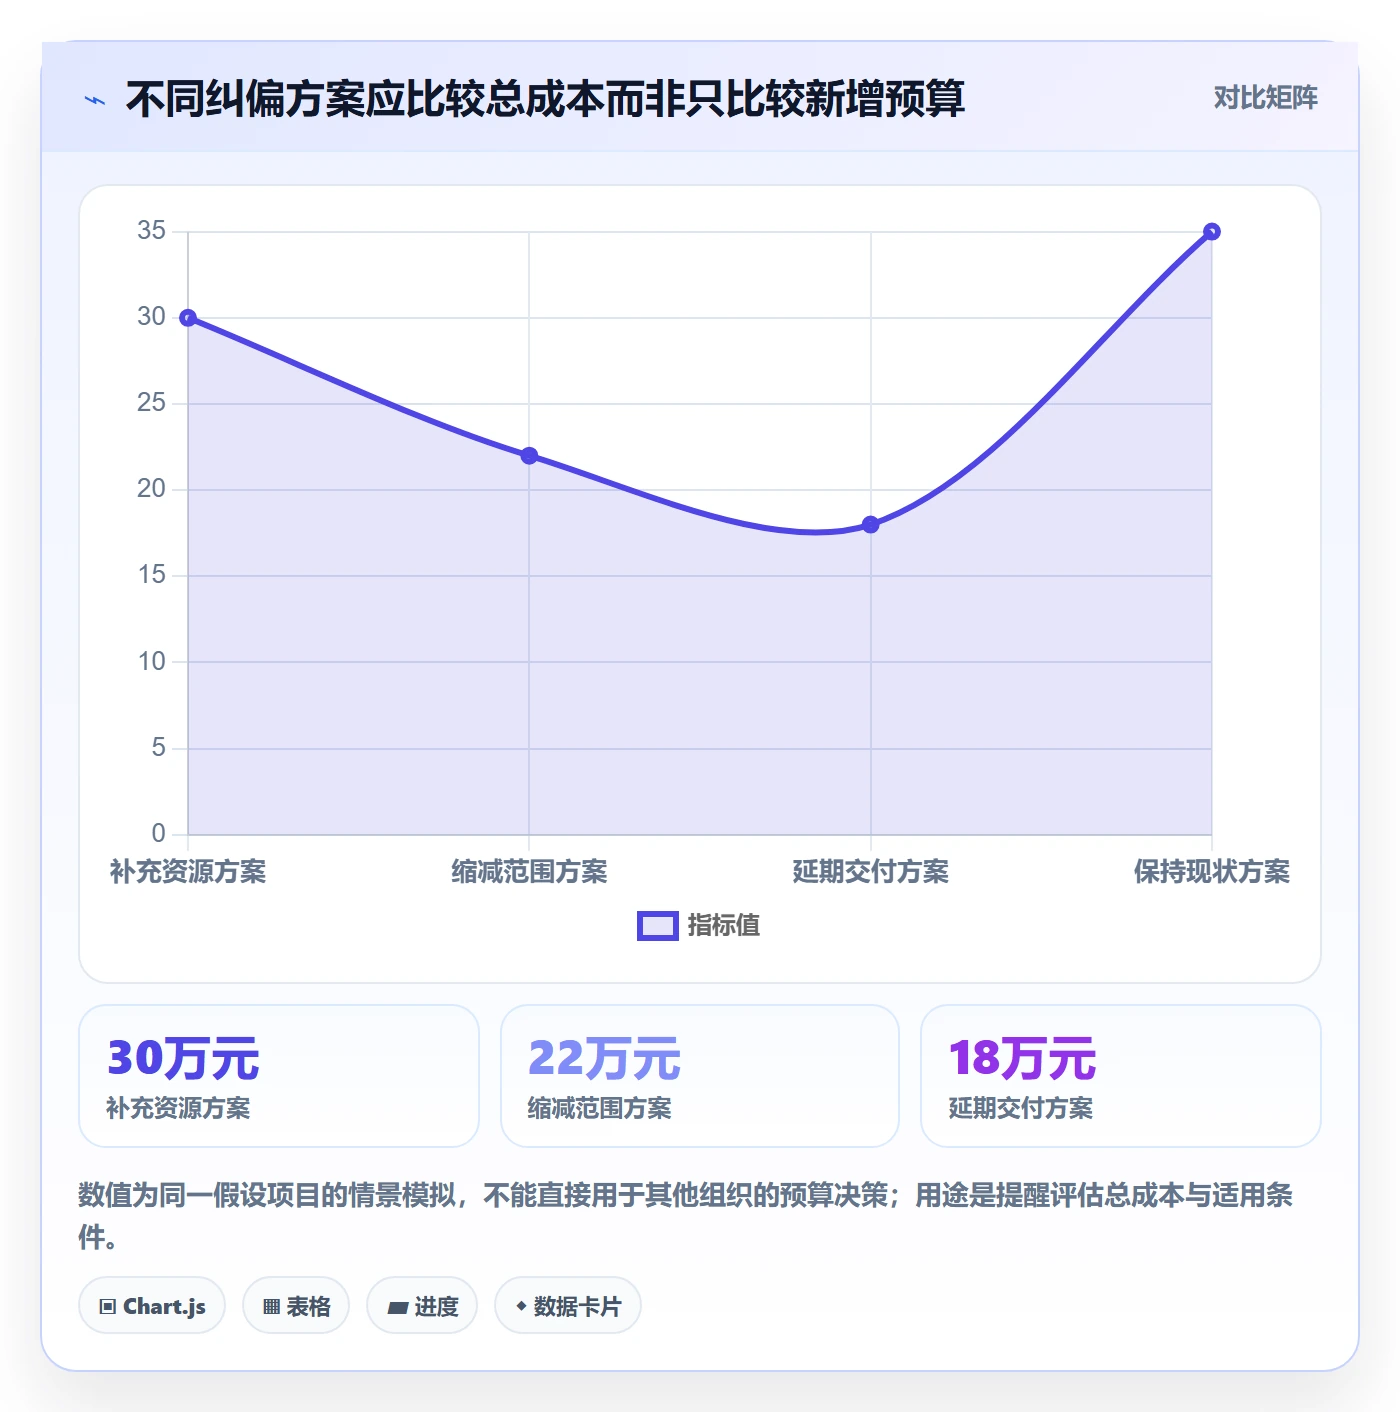The width and height of the screenshot is (1400, 1412).
Task: Select data point for 延期交付方案 at 18
Action: coord(870,525)
